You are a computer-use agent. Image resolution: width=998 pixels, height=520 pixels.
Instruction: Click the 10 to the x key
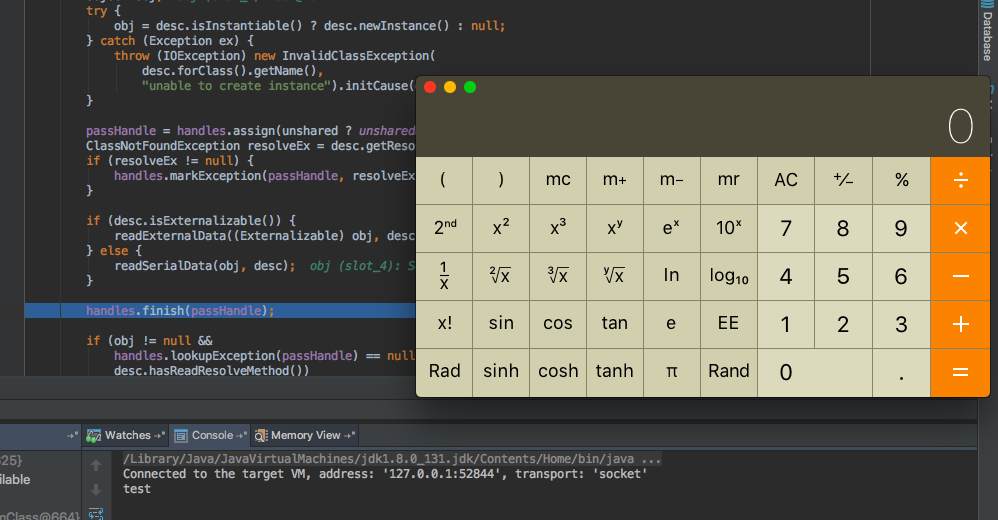[729, 228]
